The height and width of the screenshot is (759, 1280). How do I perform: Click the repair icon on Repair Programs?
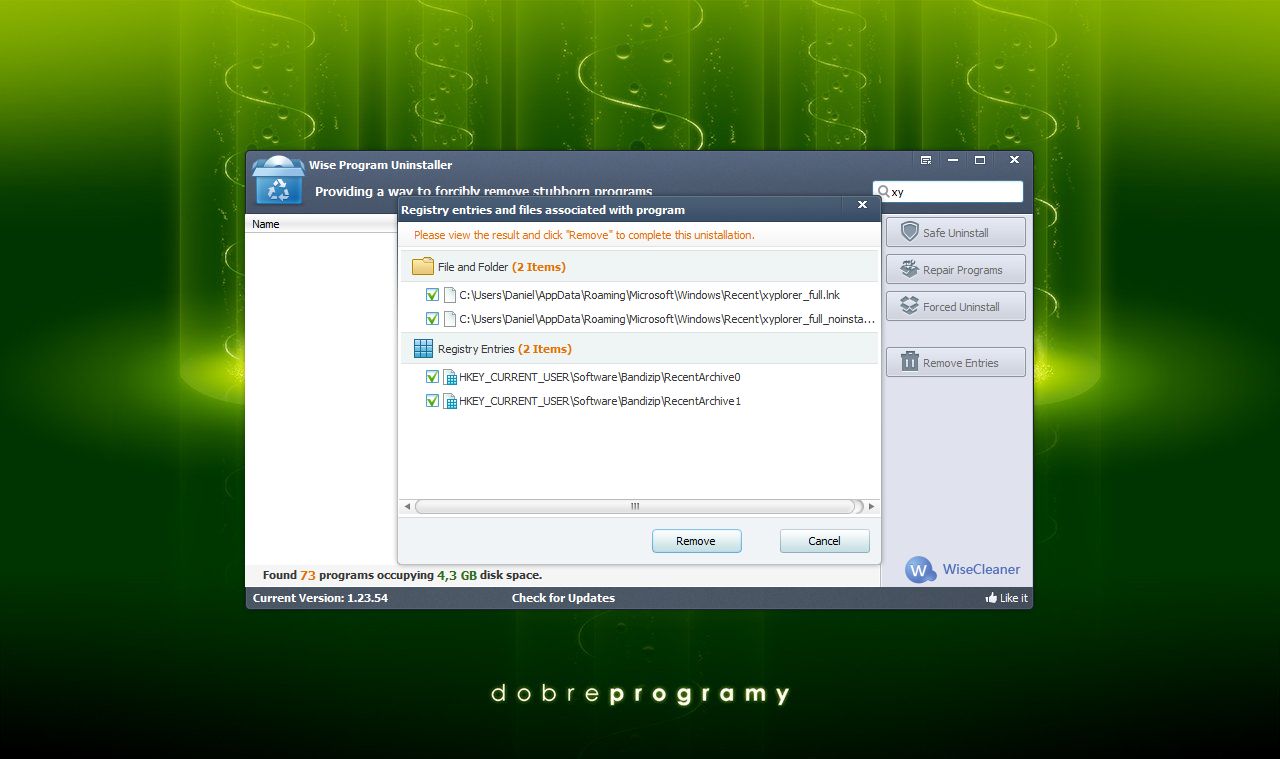click(909, 269)
